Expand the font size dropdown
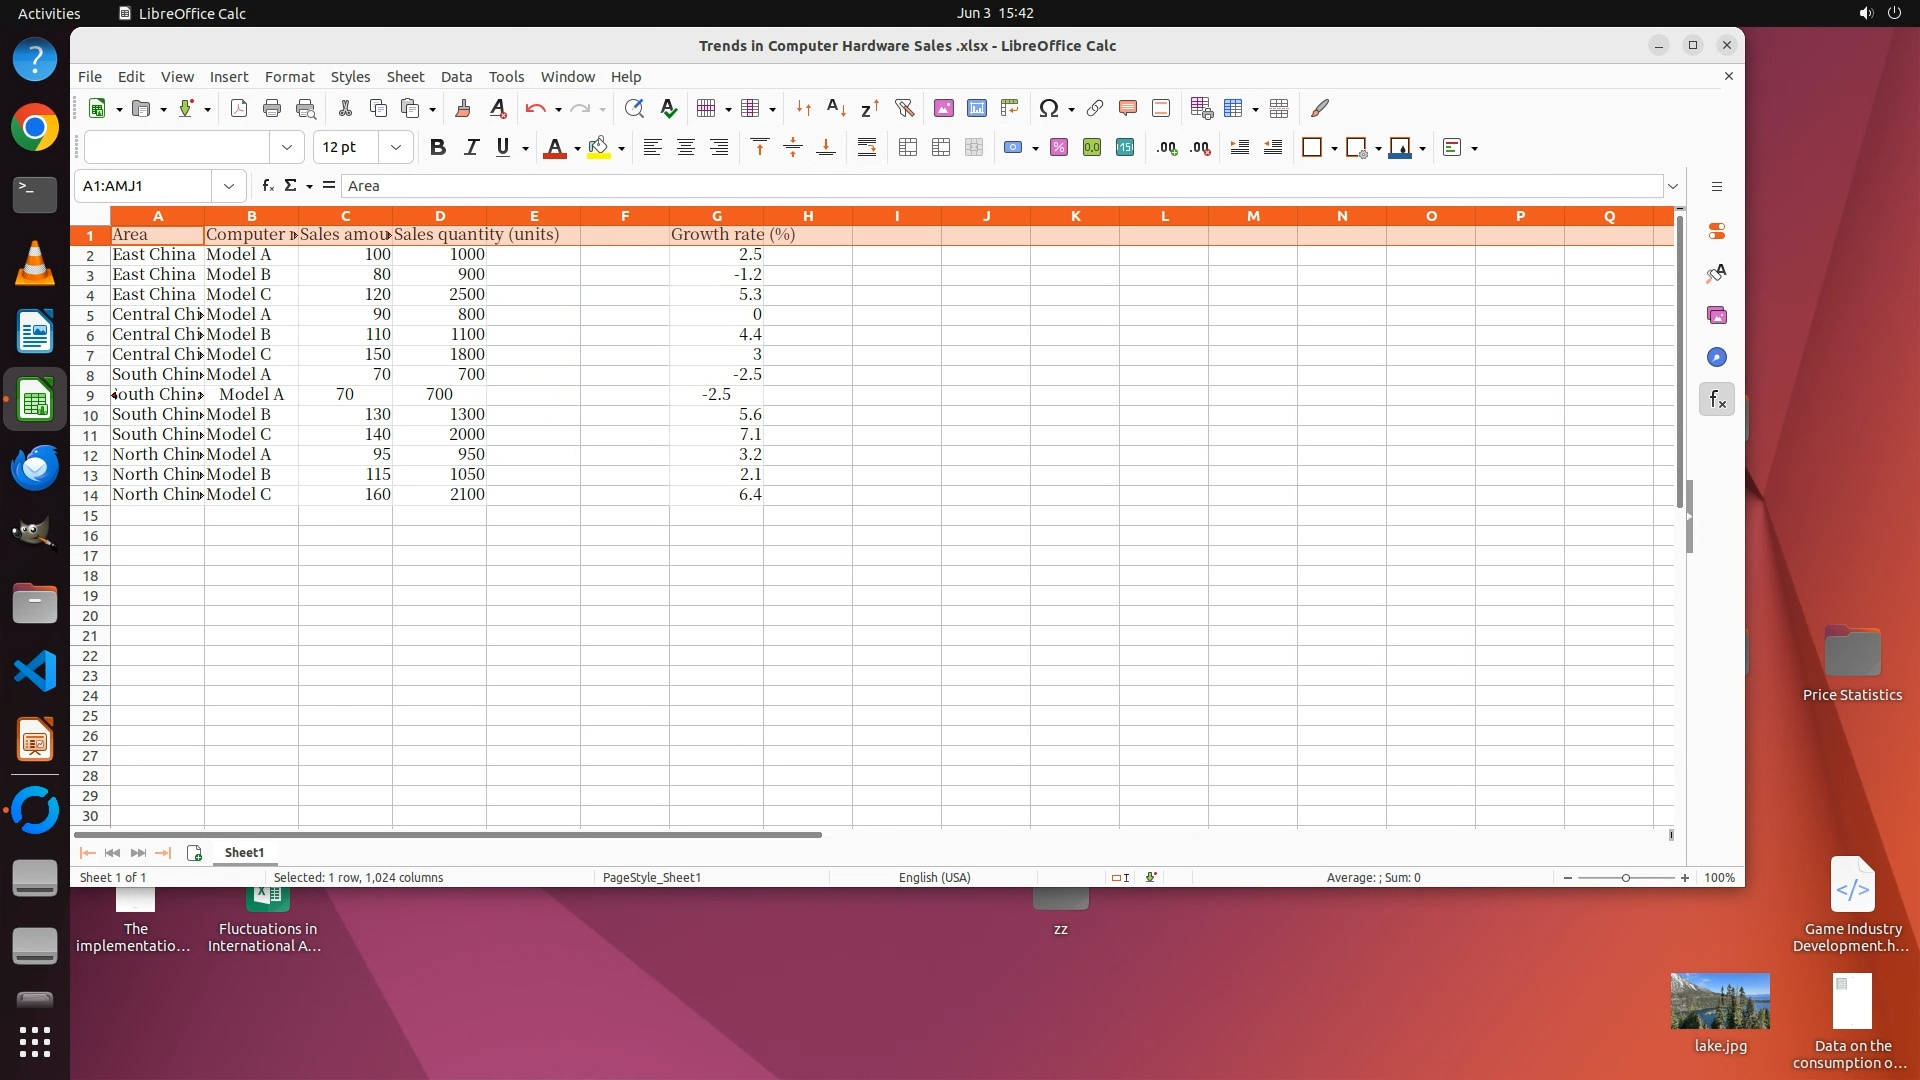Viewport: 1920px width, 1080px height. click(396, 148)
